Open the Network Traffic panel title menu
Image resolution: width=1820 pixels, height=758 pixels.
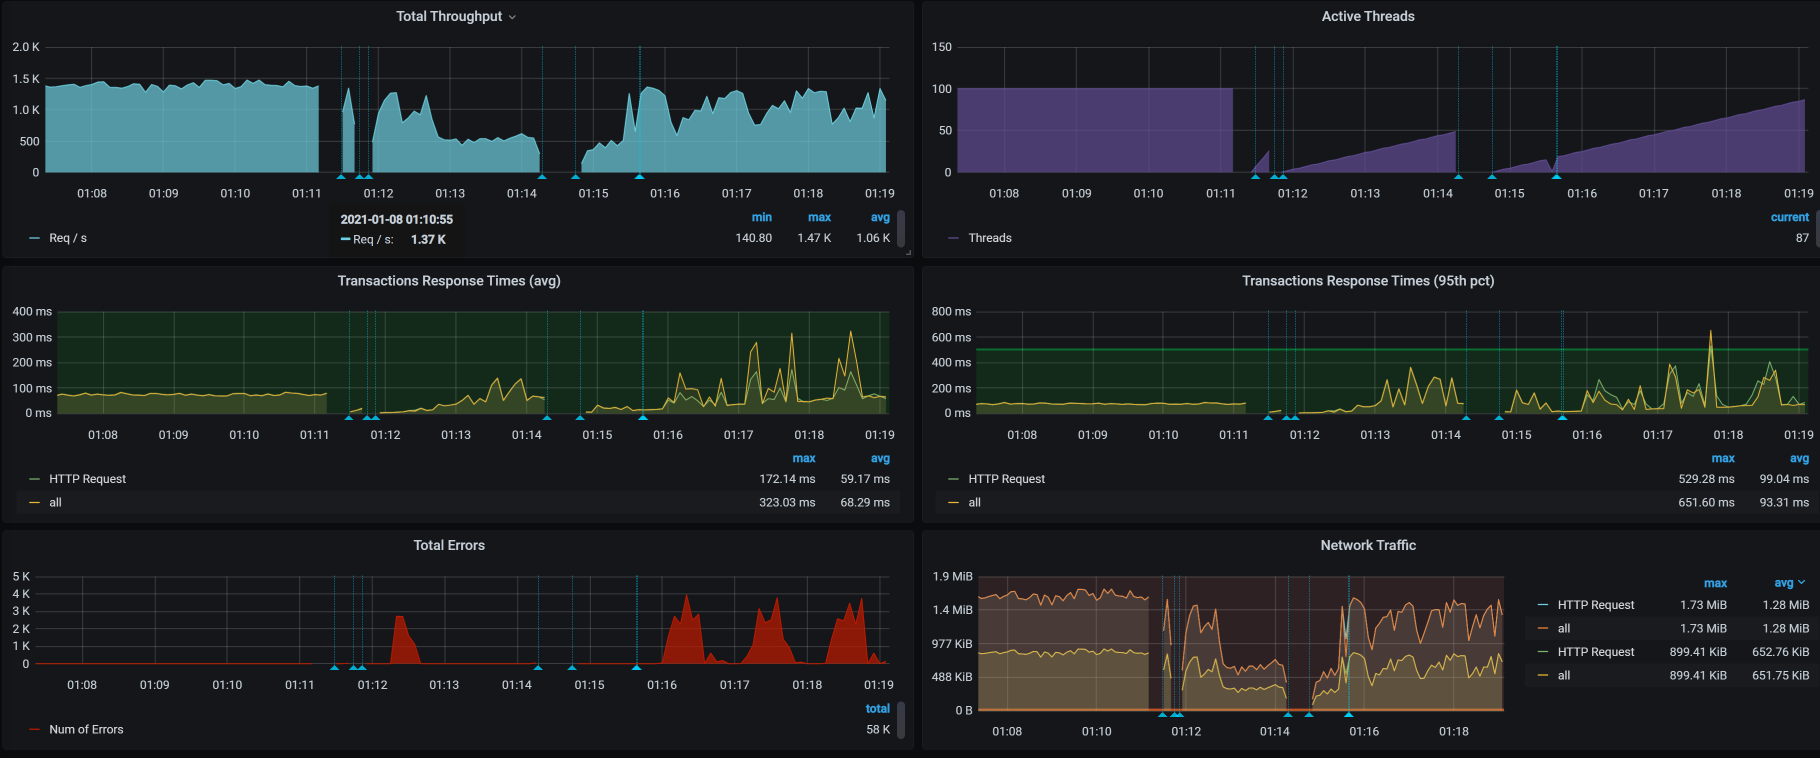tap(1367, 545)
